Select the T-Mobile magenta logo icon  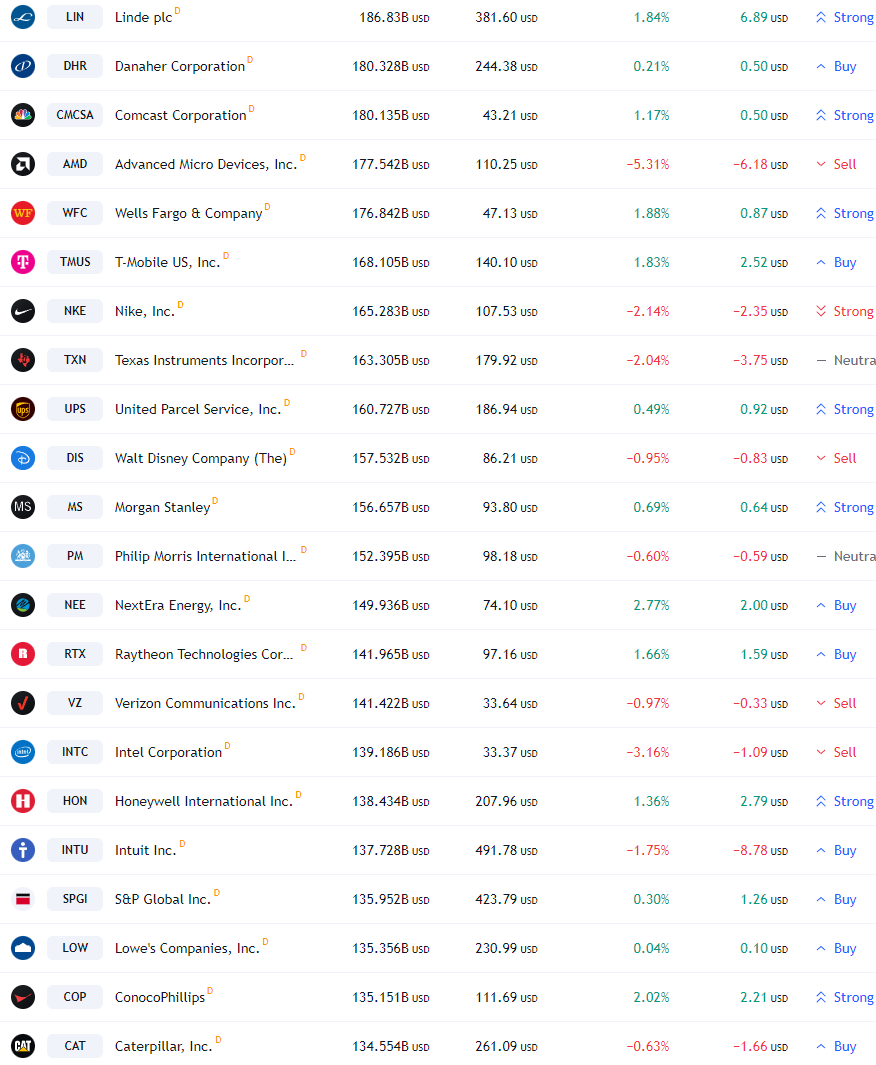[23, 261]
